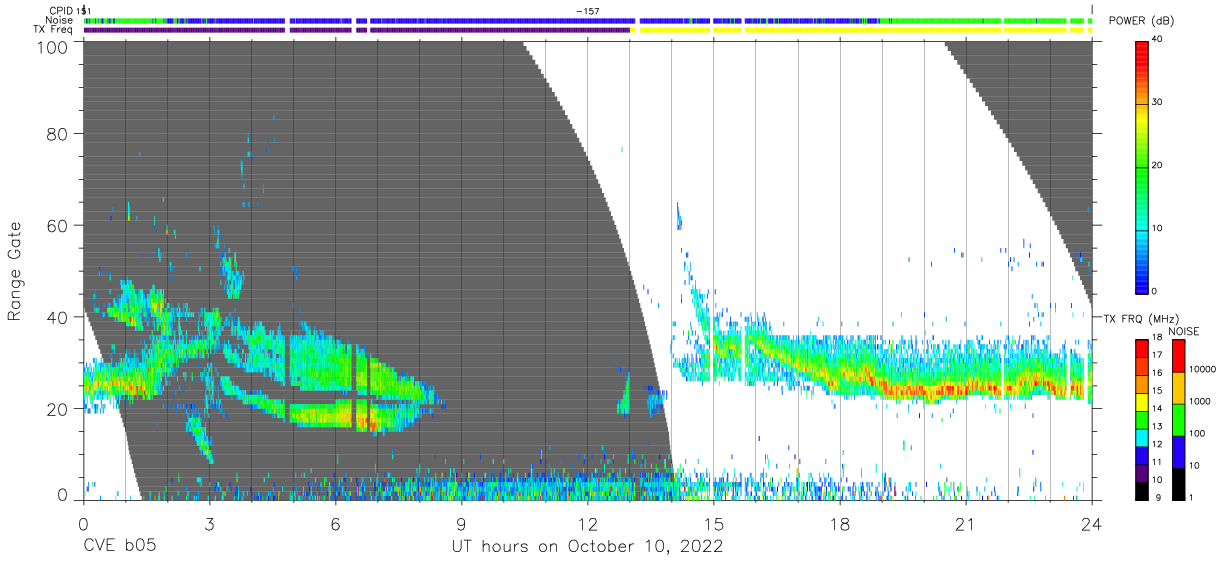Click the NOISE color scale bar
Viewport: 1228px width, 567px height.
pyautogui.click(x=1179, y=418)
